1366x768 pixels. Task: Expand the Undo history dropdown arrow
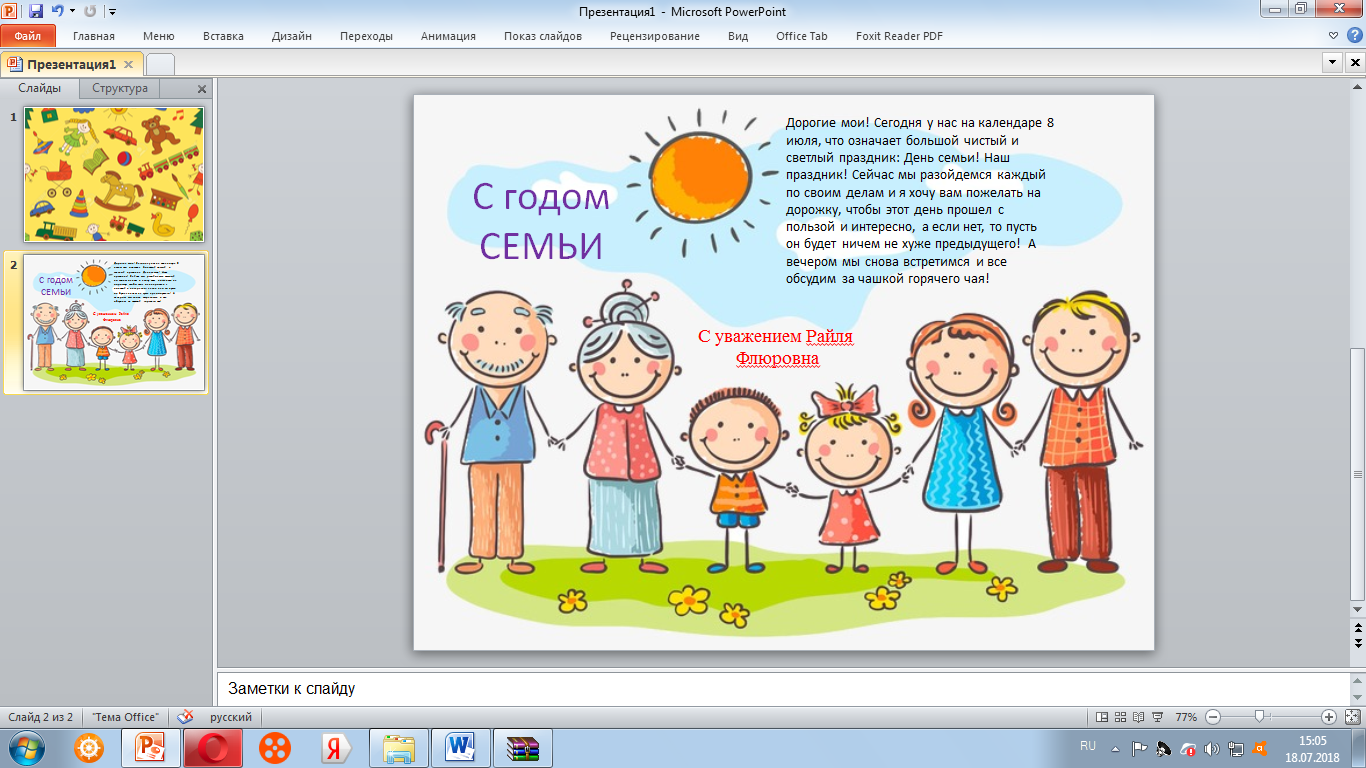72,12
